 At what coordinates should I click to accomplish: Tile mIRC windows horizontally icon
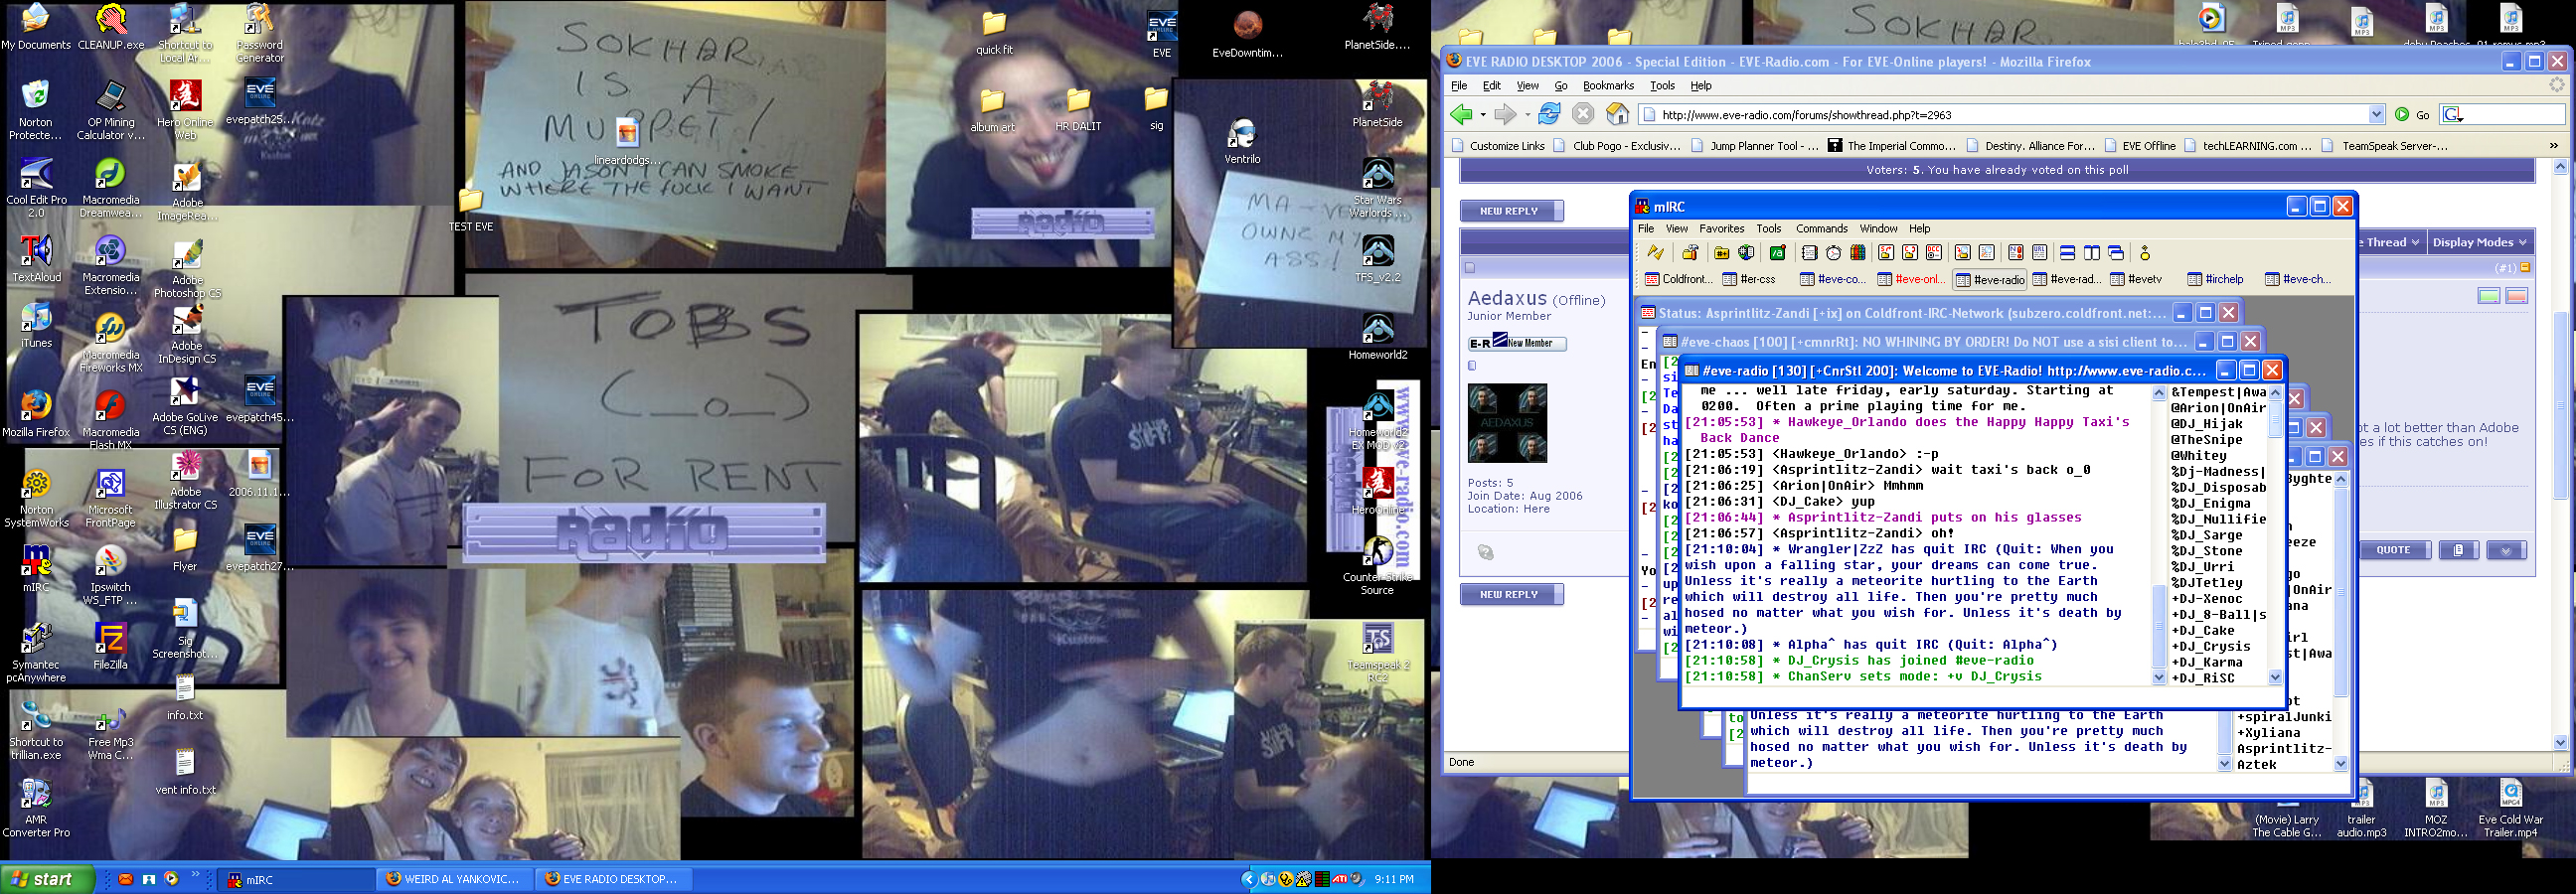point(2067,253)
